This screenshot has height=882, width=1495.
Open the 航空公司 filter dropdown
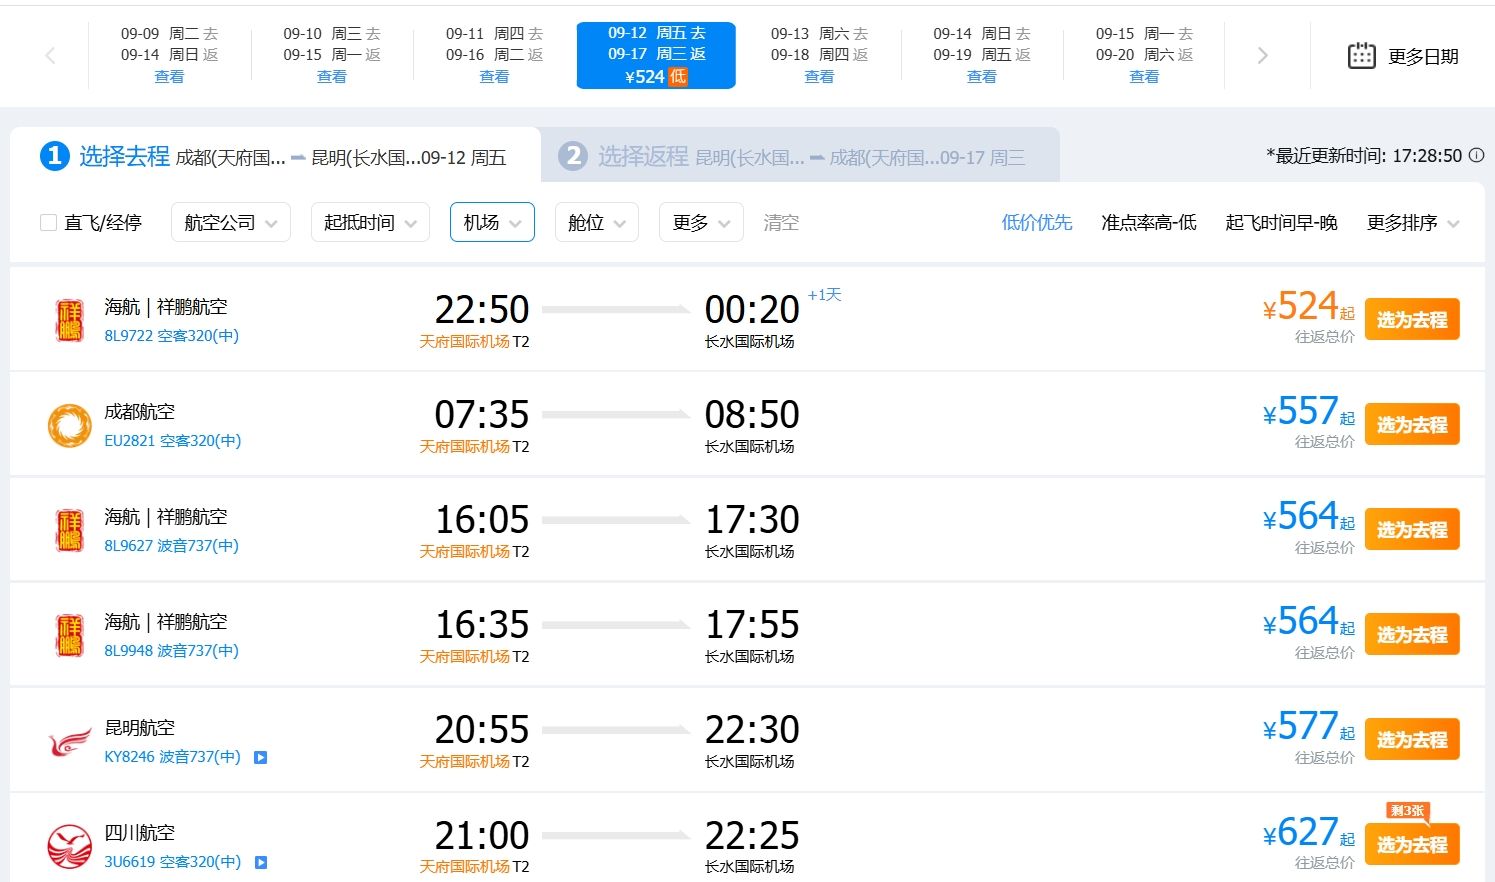tap(231, 223)
